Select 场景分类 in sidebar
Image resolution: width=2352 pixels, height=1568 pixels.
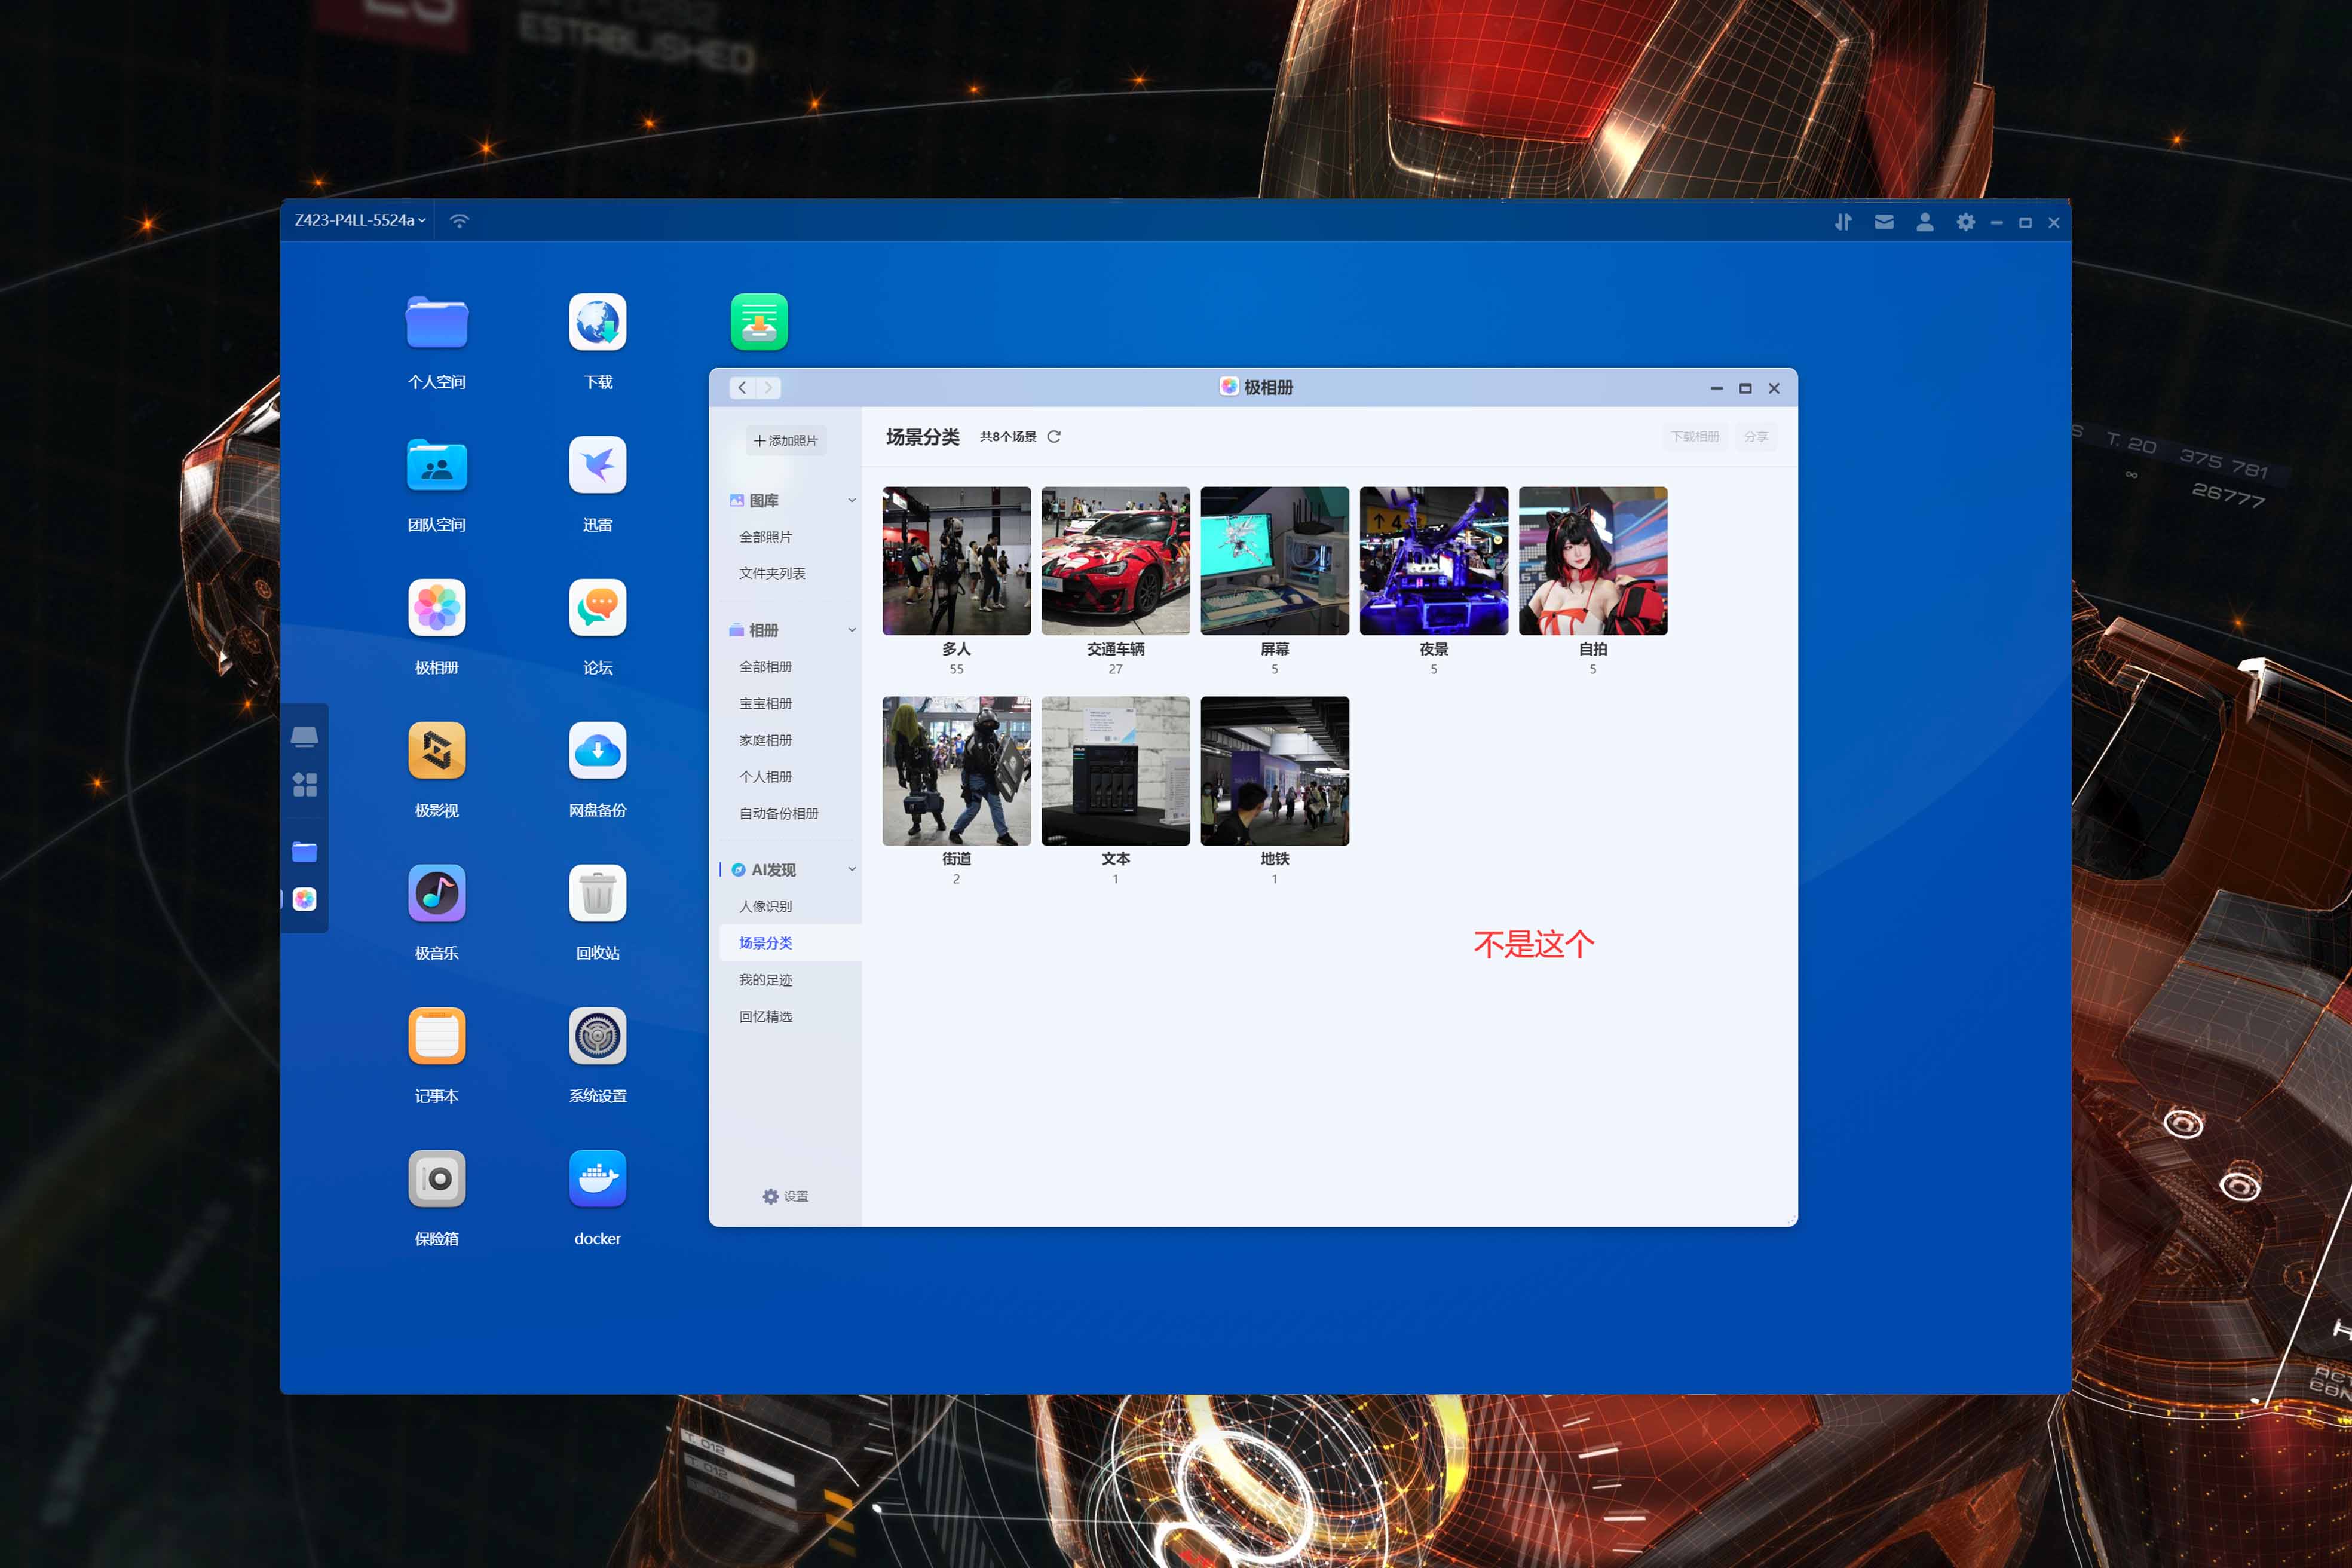point(790,943)
